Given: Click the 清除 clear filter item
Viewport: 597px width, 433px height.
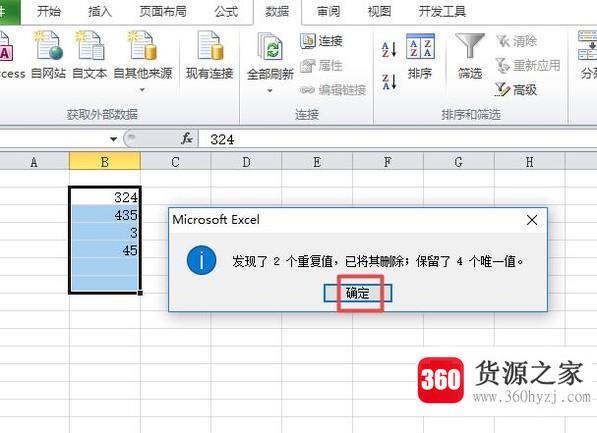Looking at the screenshot, I should pos(517,41).
